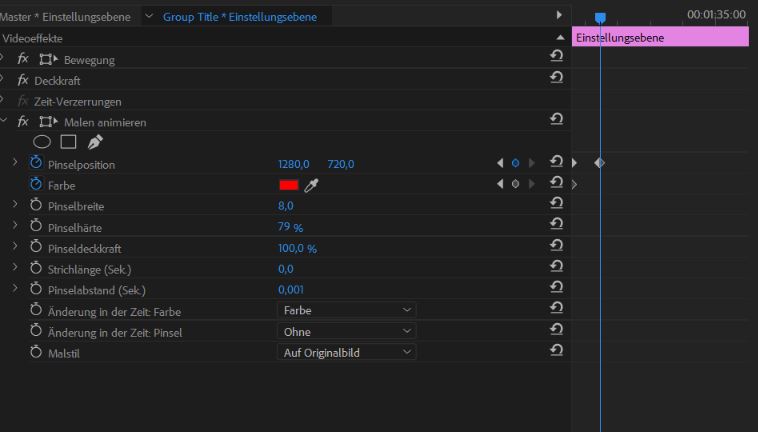Image resolution: width=758 pixels, height=432 pixels.
Task: Expand the Pinseldeckkraft property
Action: click(15, 246)
